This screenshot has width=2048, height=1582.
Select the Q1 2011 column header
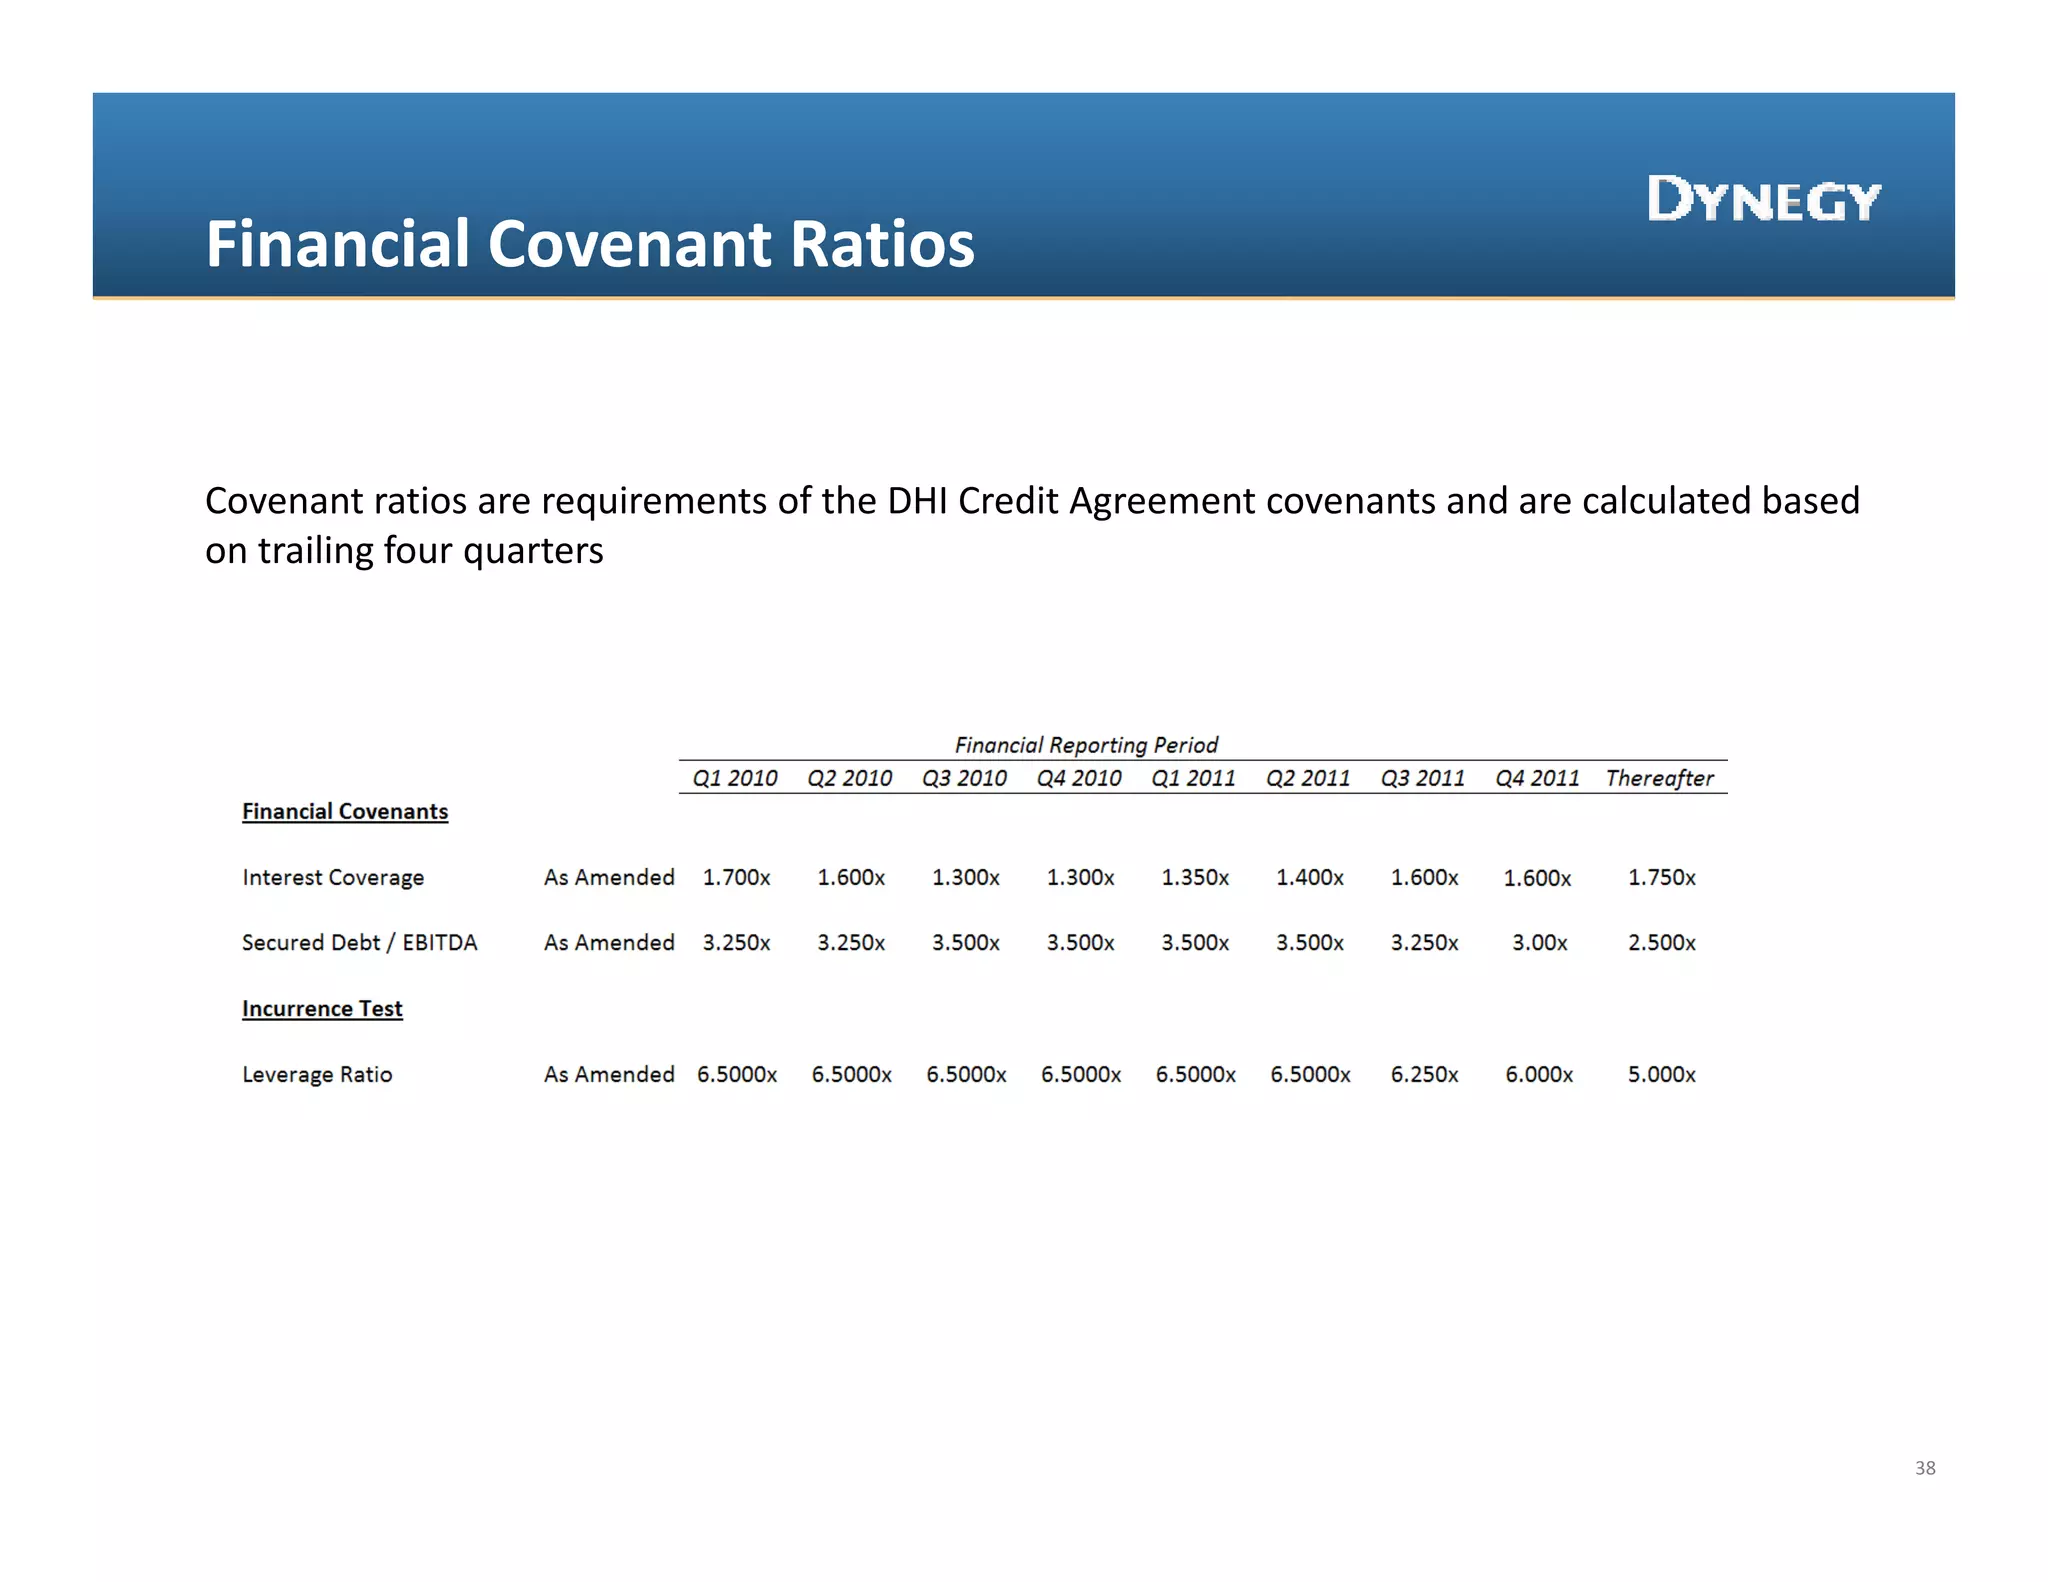[x=1194, y=778]
